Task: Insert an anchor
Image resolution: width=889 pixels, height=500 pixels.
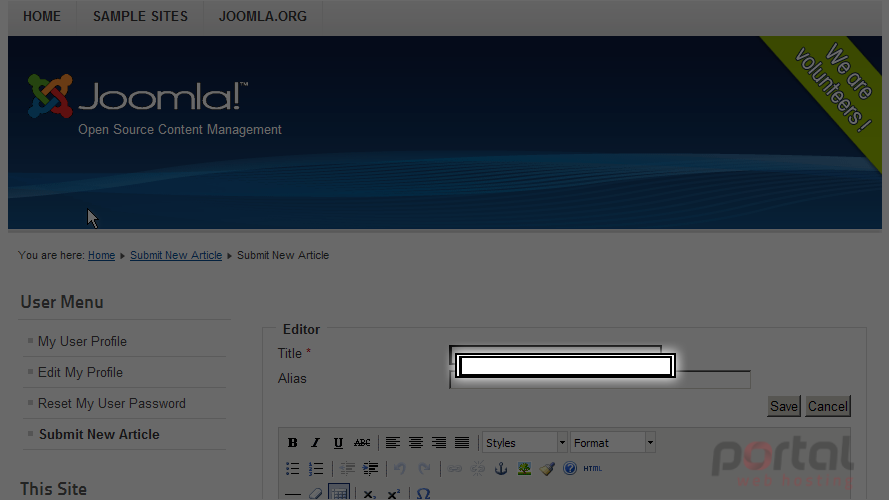Action: 501,468
